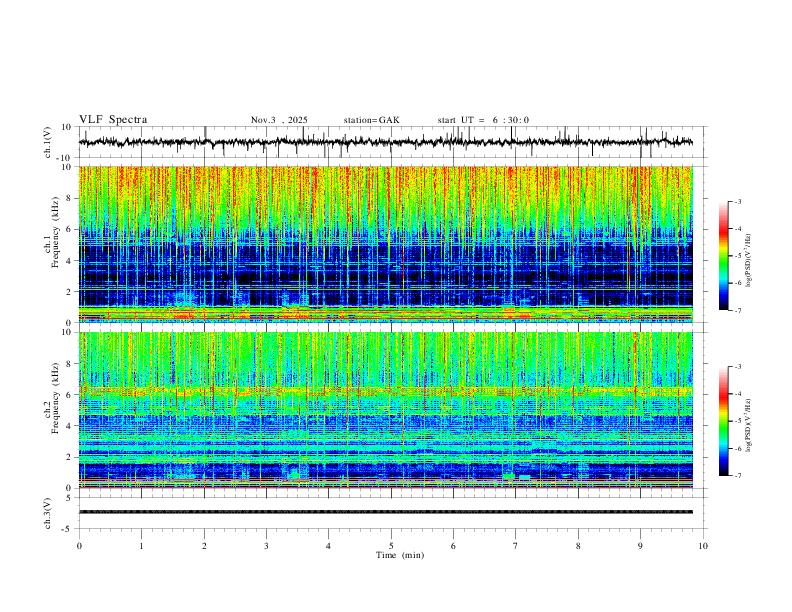792x612 pixels.
Task: Click the "-7" tick on the upper colorbar
Action: click(x=737, y=310)
